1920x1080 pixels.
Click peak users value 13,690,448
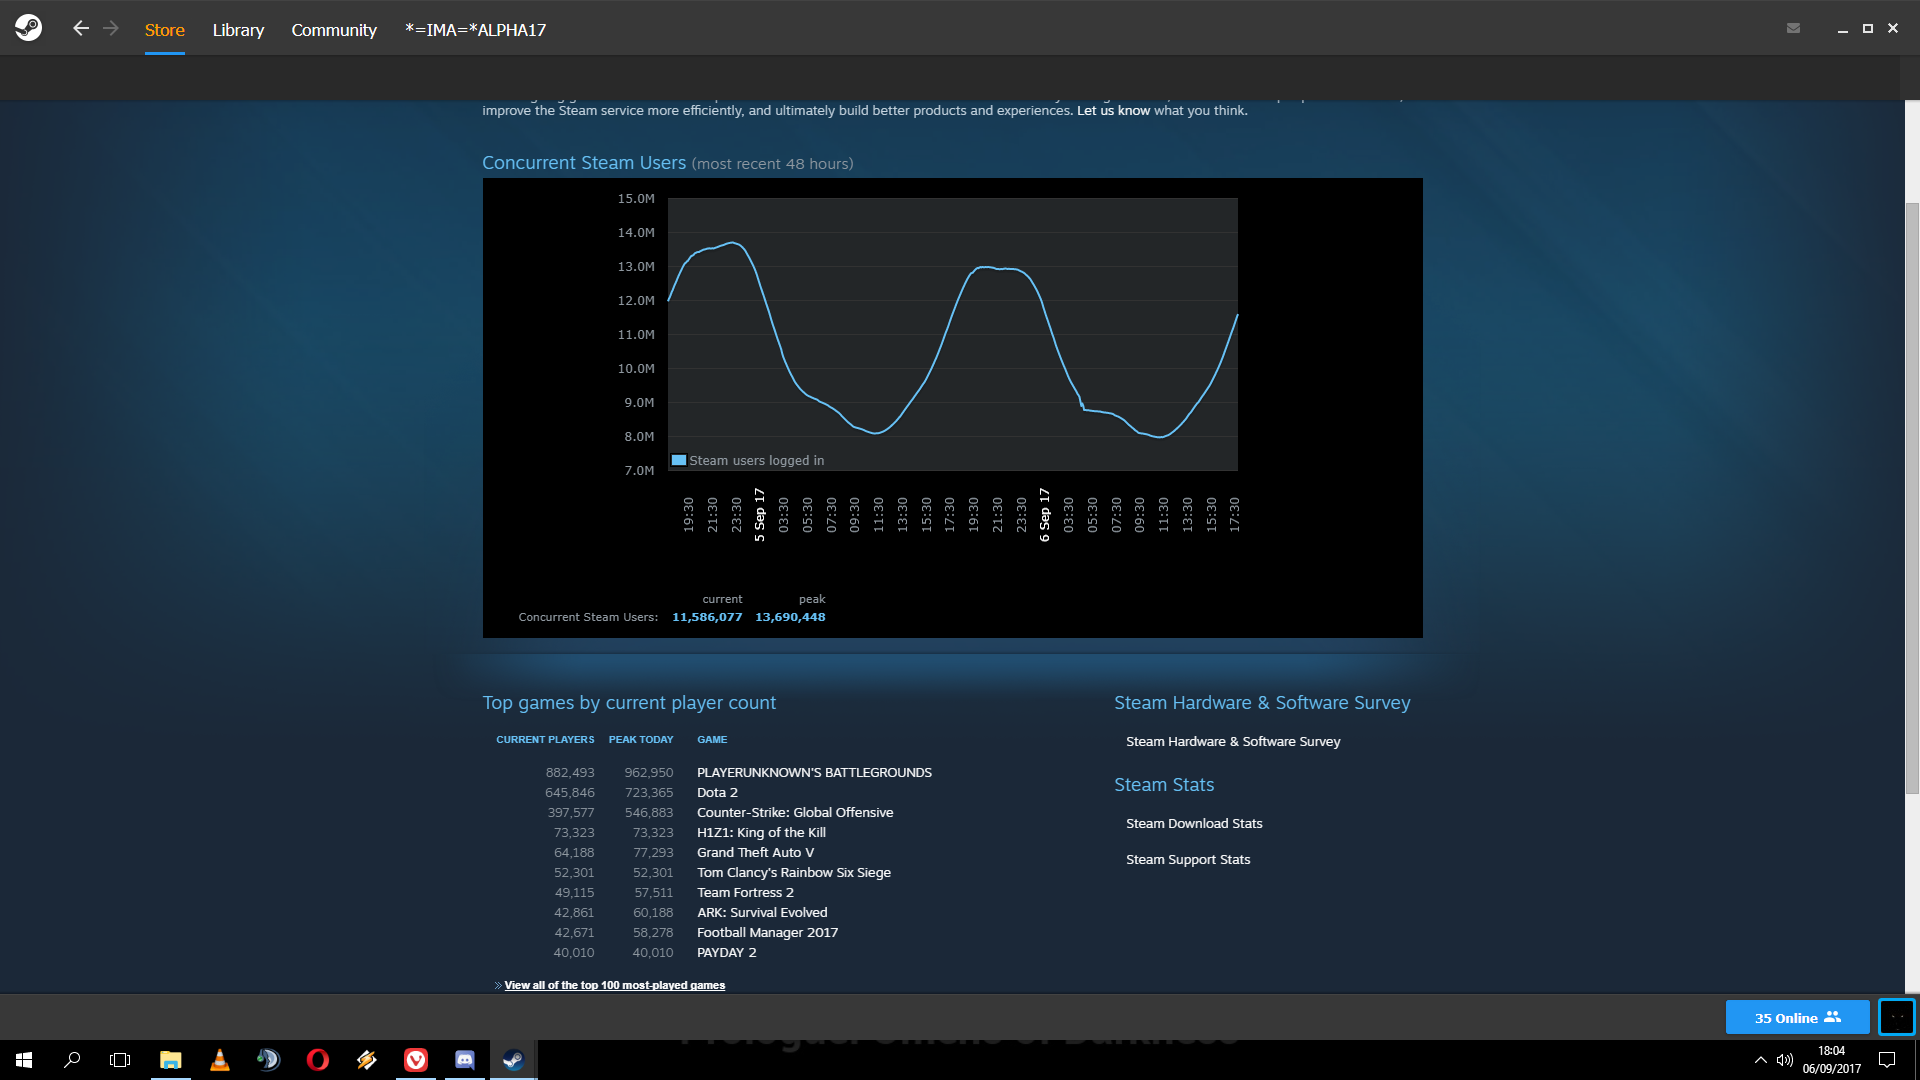[790, 617]
